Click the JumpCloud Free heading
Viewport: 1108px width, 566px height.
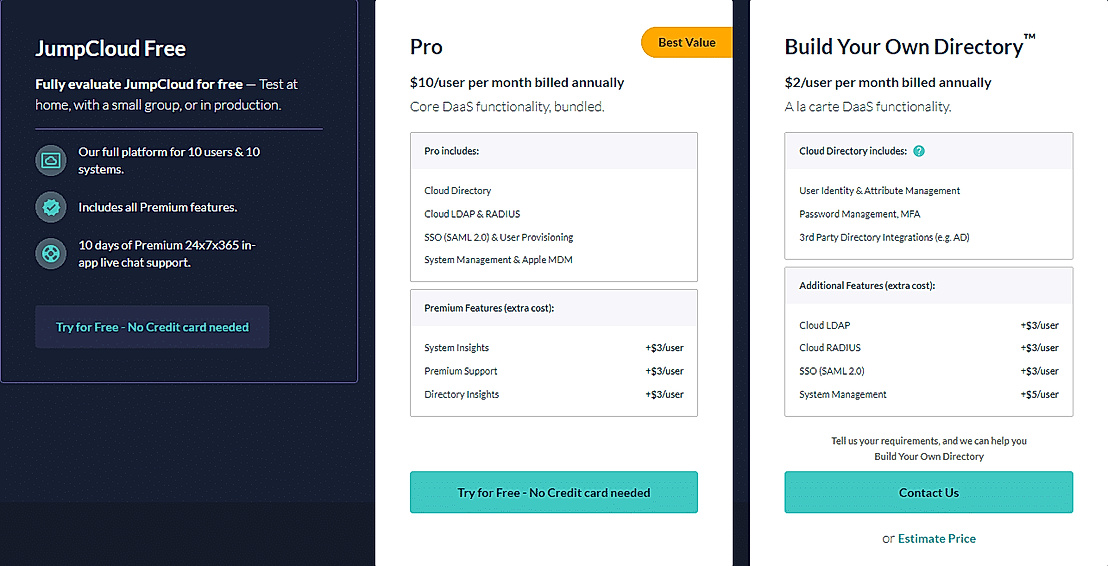pos(110,49)
